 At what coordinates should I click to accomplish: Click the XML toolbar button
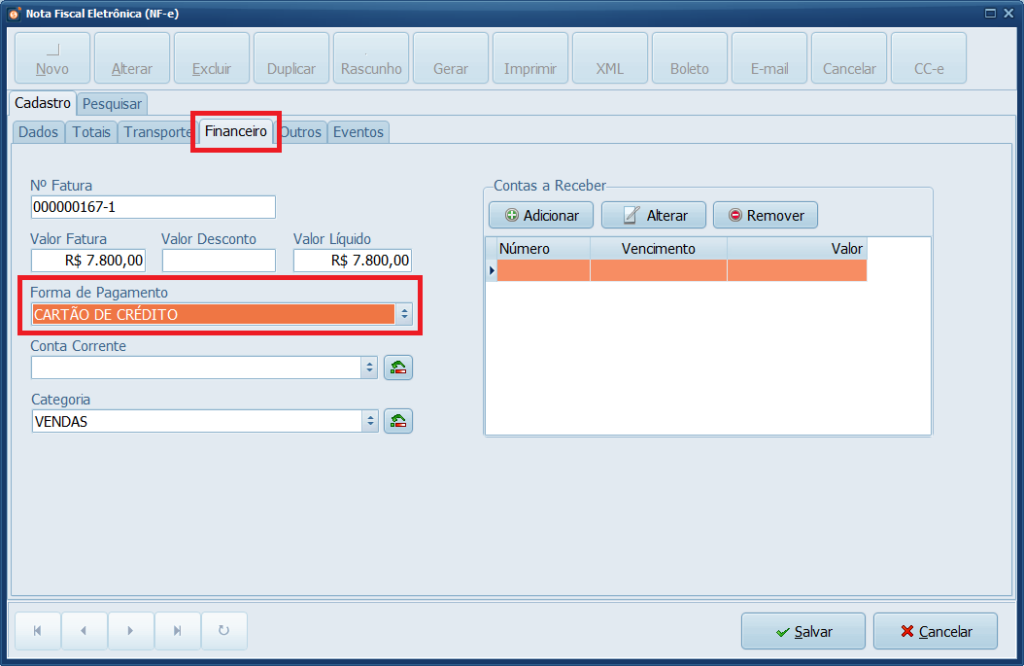pyautogui.click(x=610, y=58)
